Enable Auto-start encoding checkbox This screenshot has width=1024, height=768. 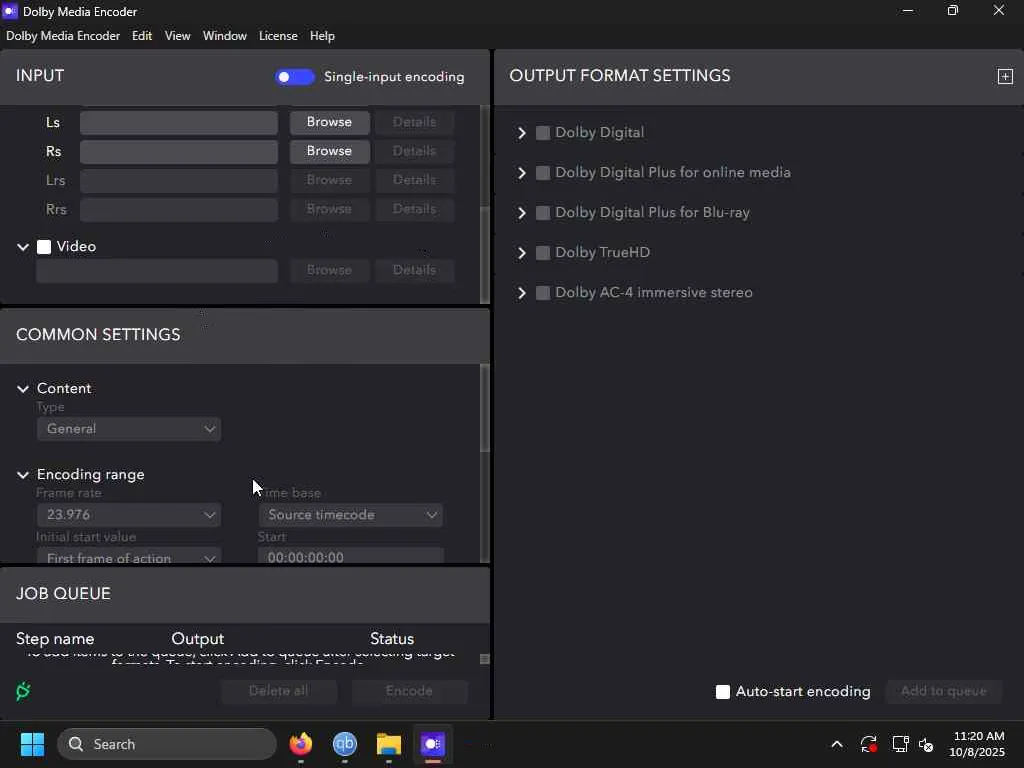723,692
